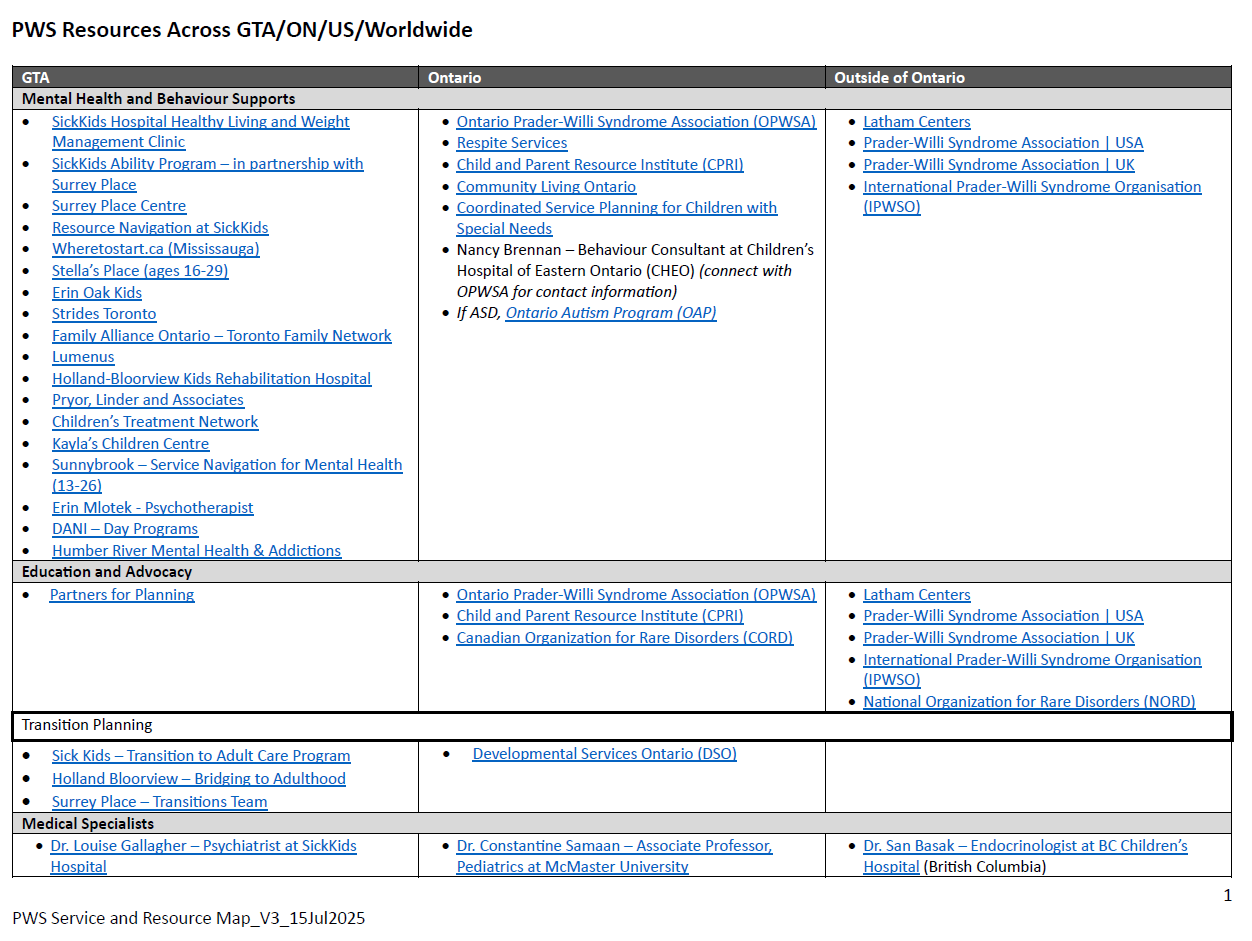The width and height of the screenshot is (1252, 941).
Task: Open Latham Centers link in Education and Advocacy section
Action: tap(917, 595)
